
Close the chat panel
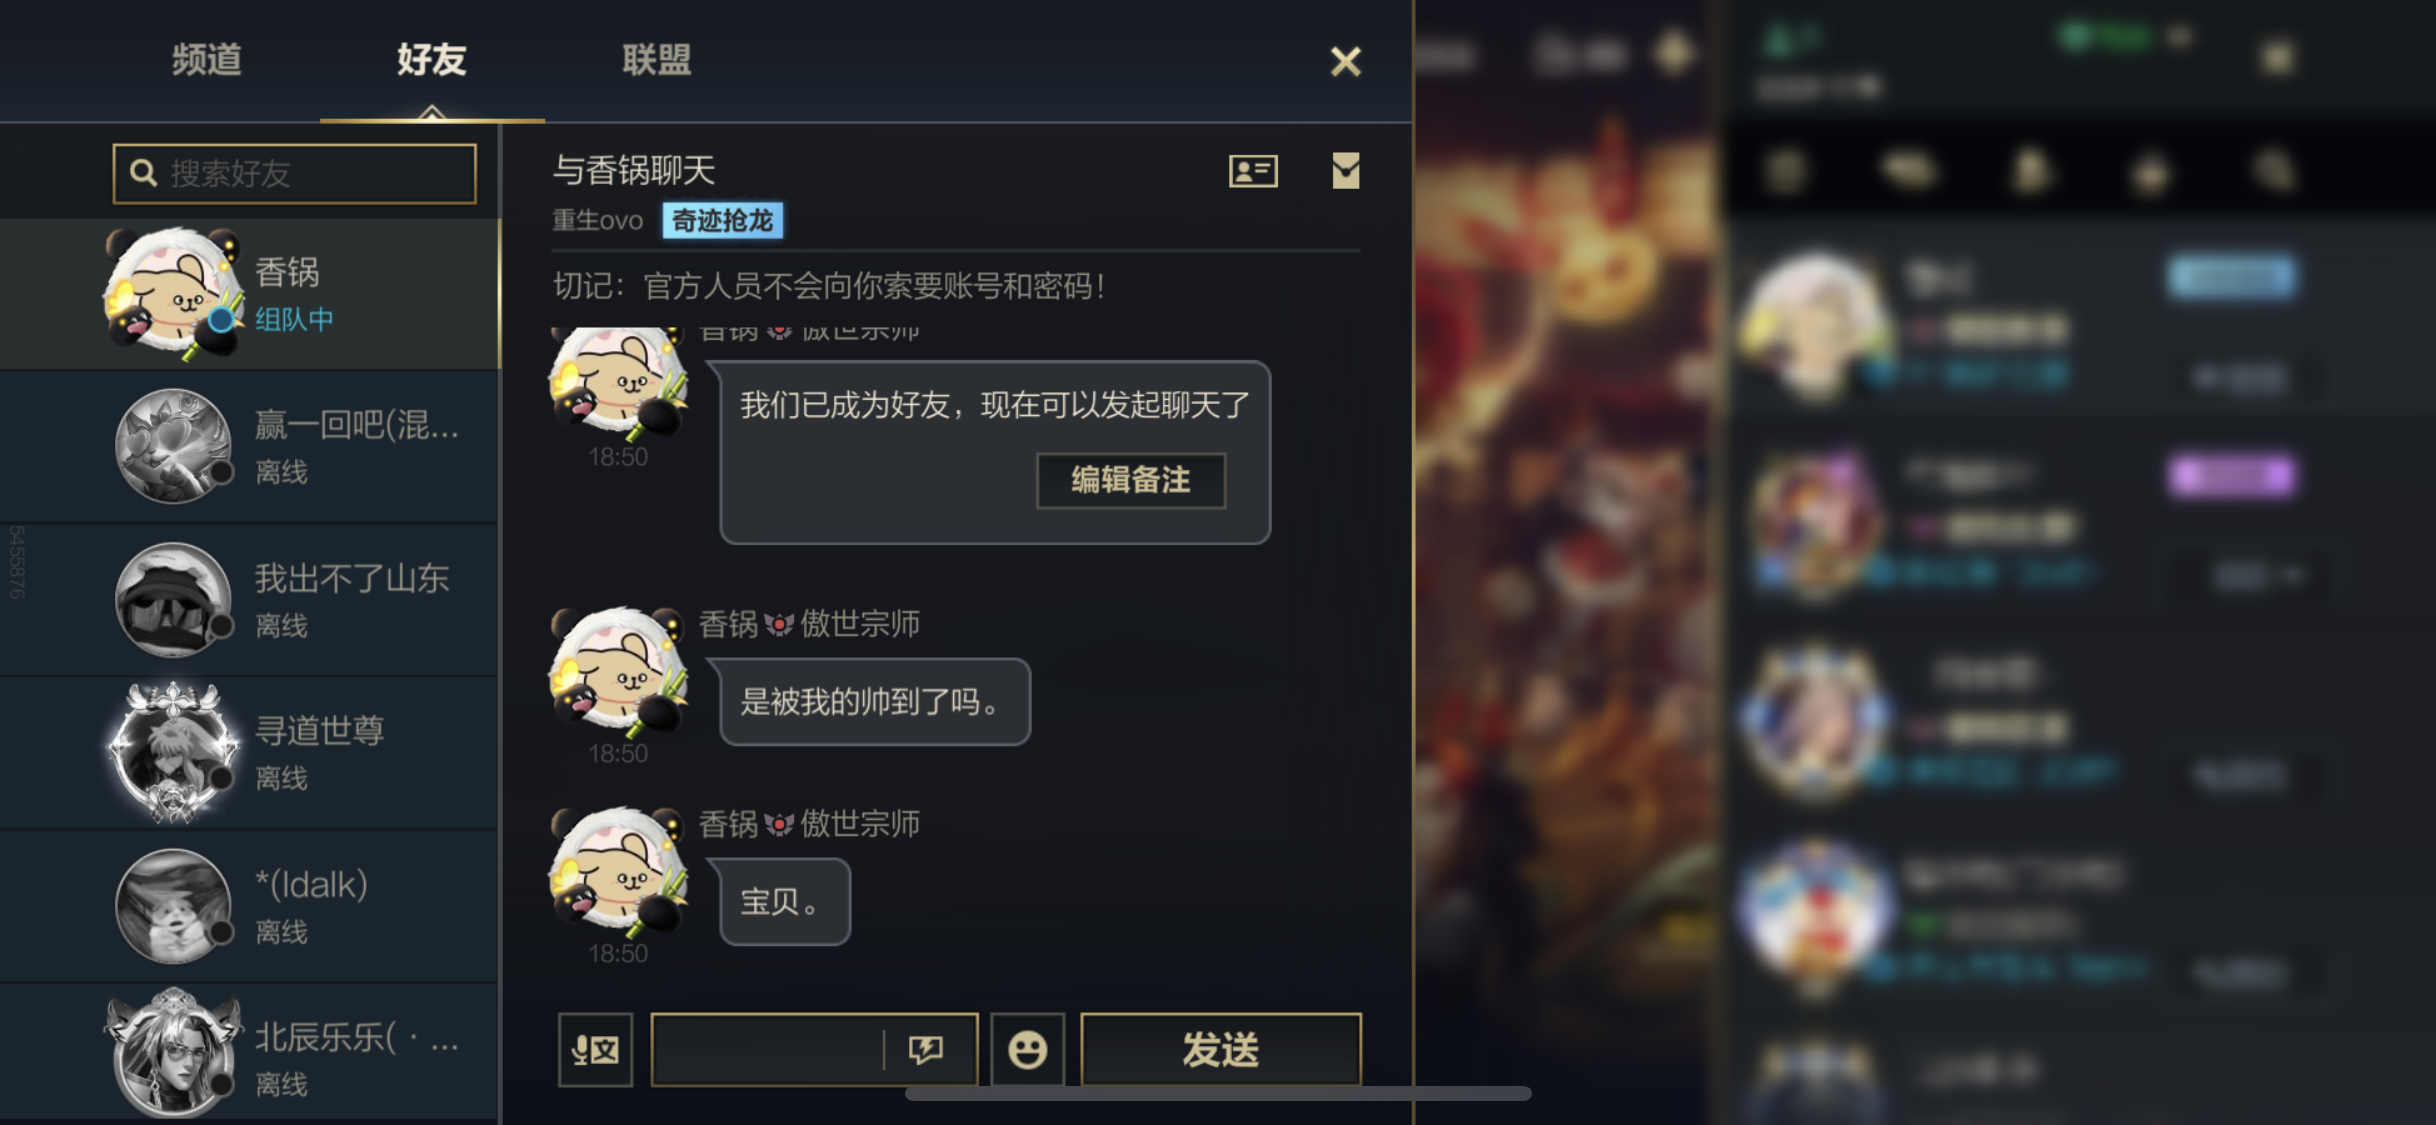pos(1346,62)
